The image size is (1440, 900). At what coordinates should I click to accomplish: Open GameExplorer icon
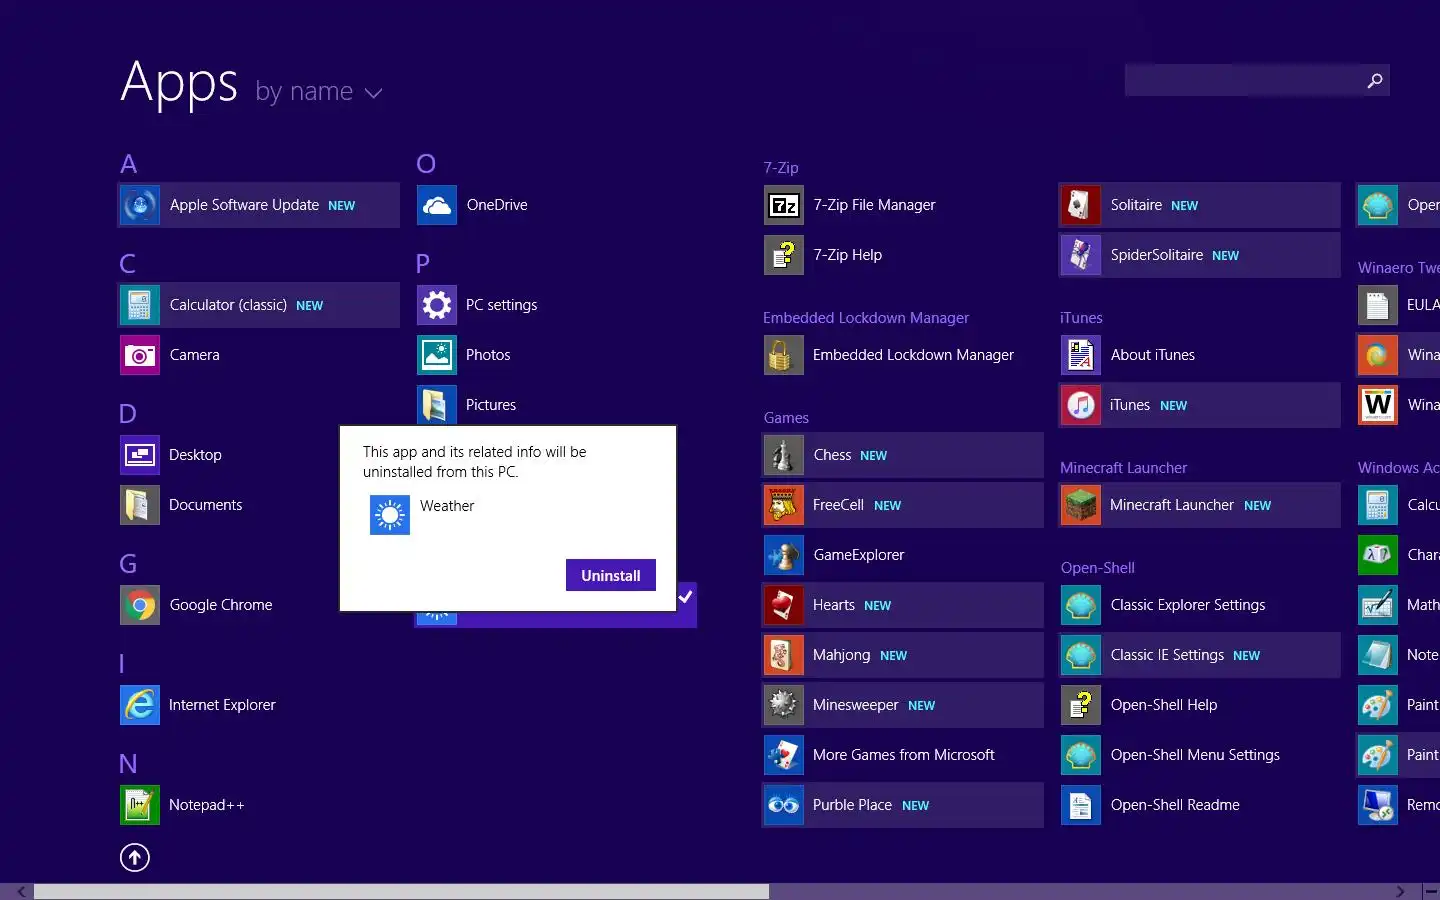(784, 555)
